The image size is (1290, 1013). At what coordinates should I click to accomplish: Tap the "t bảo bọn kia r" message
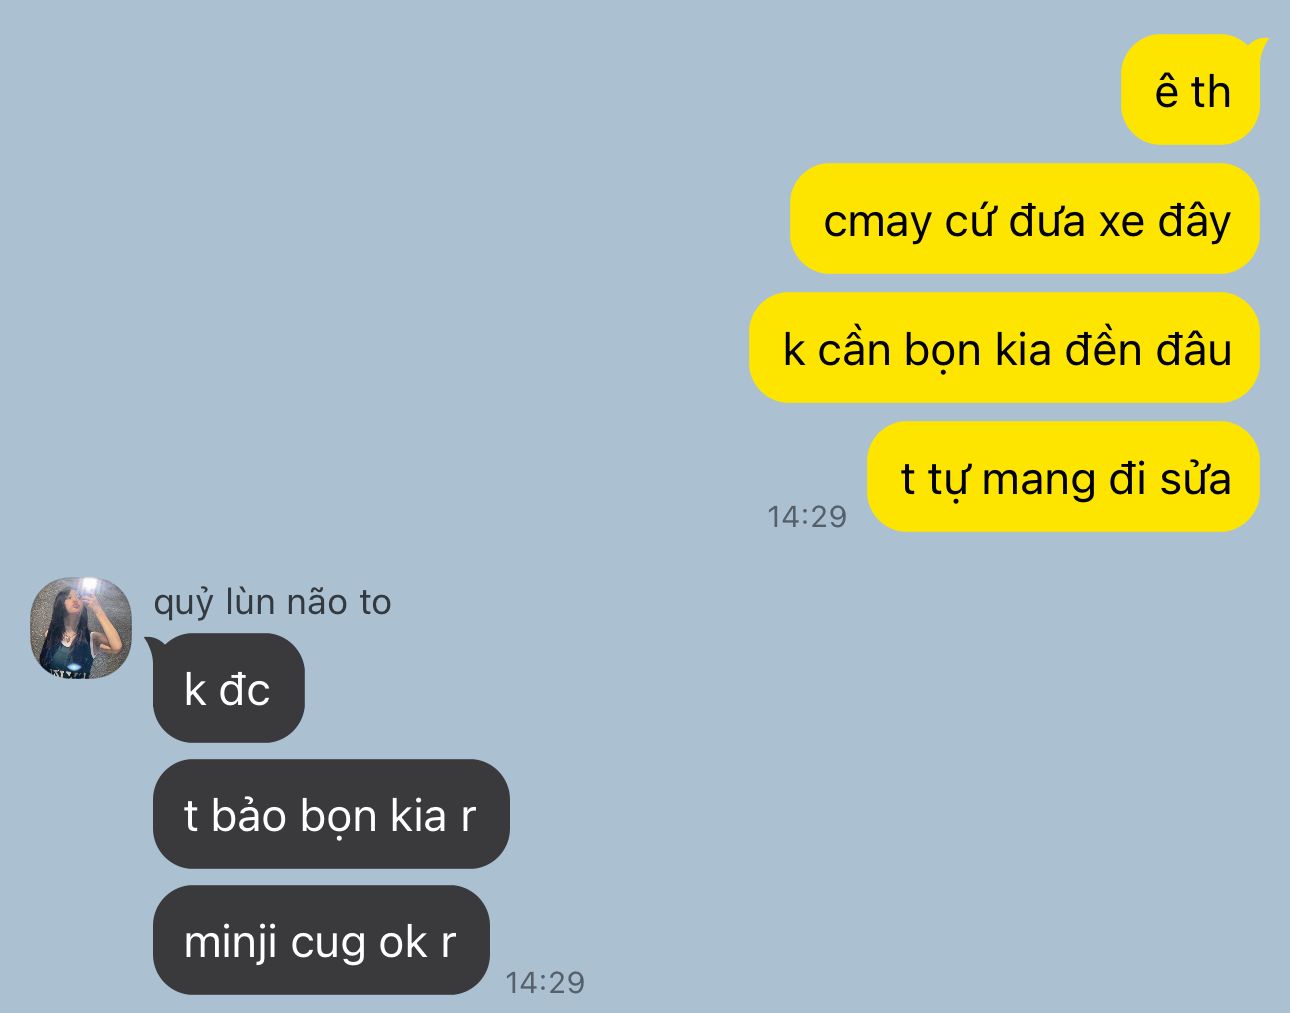click(331, 814)
